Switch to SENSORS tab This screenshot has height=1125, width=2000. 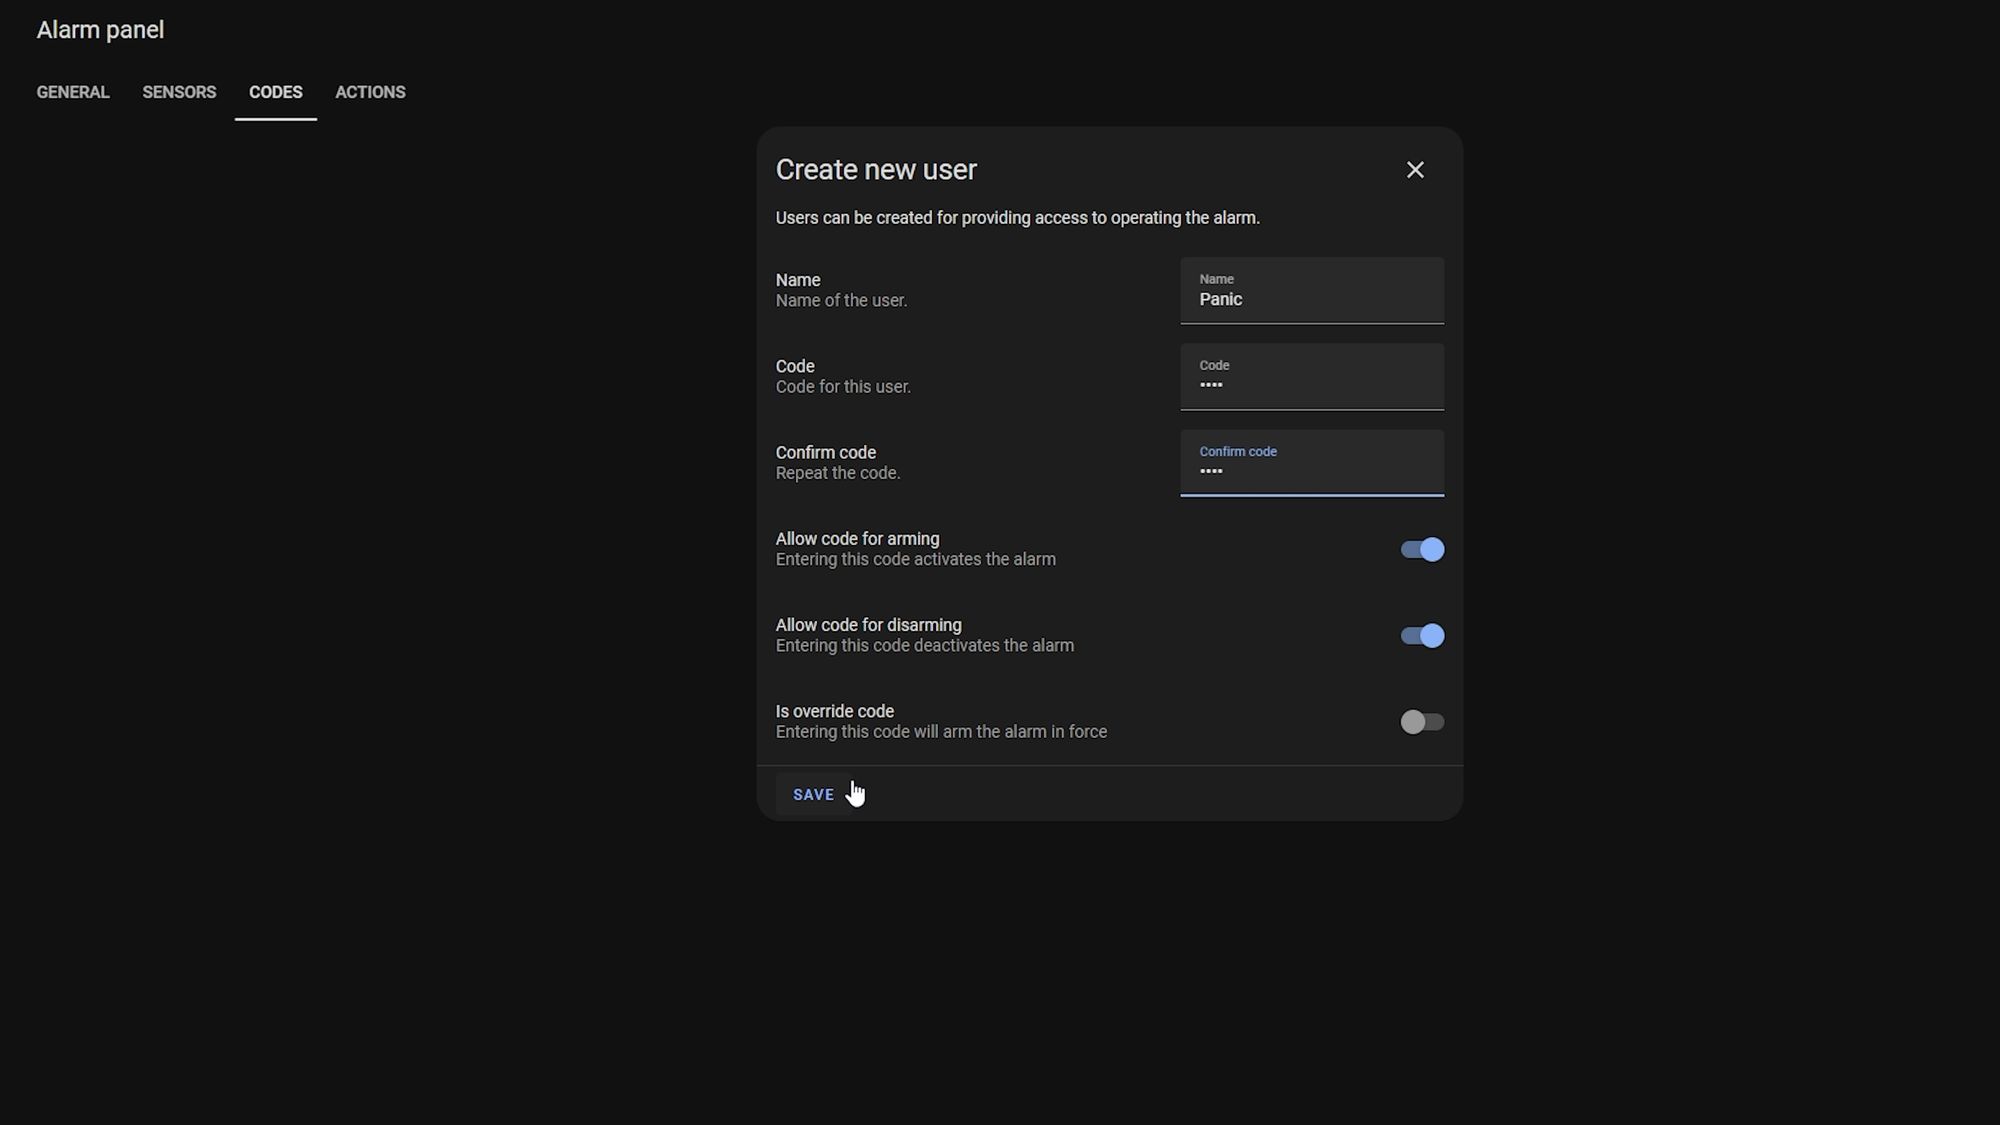tap(179, 92)
